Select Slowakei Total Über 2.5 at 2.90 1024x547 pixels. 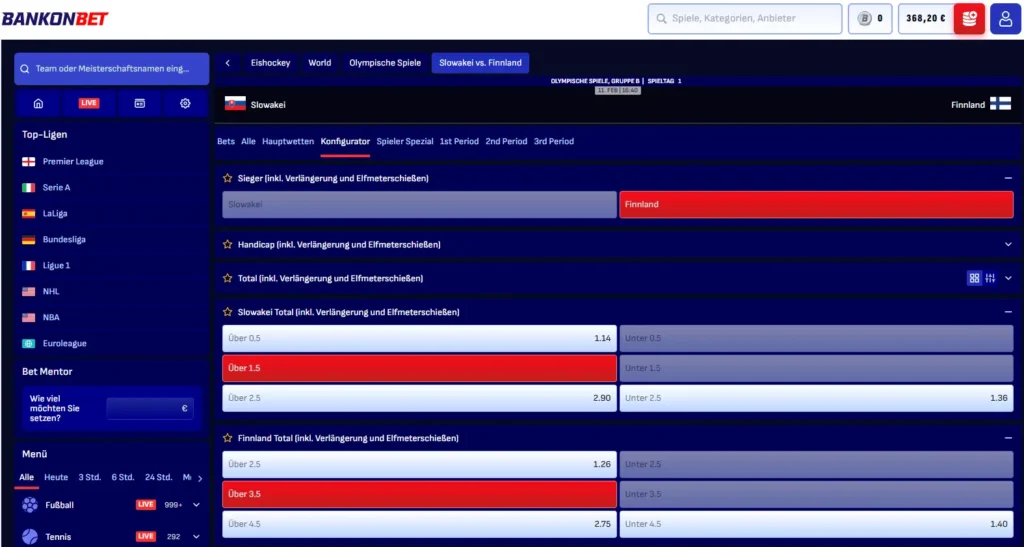pyautogui.click(x=419, y=398)
